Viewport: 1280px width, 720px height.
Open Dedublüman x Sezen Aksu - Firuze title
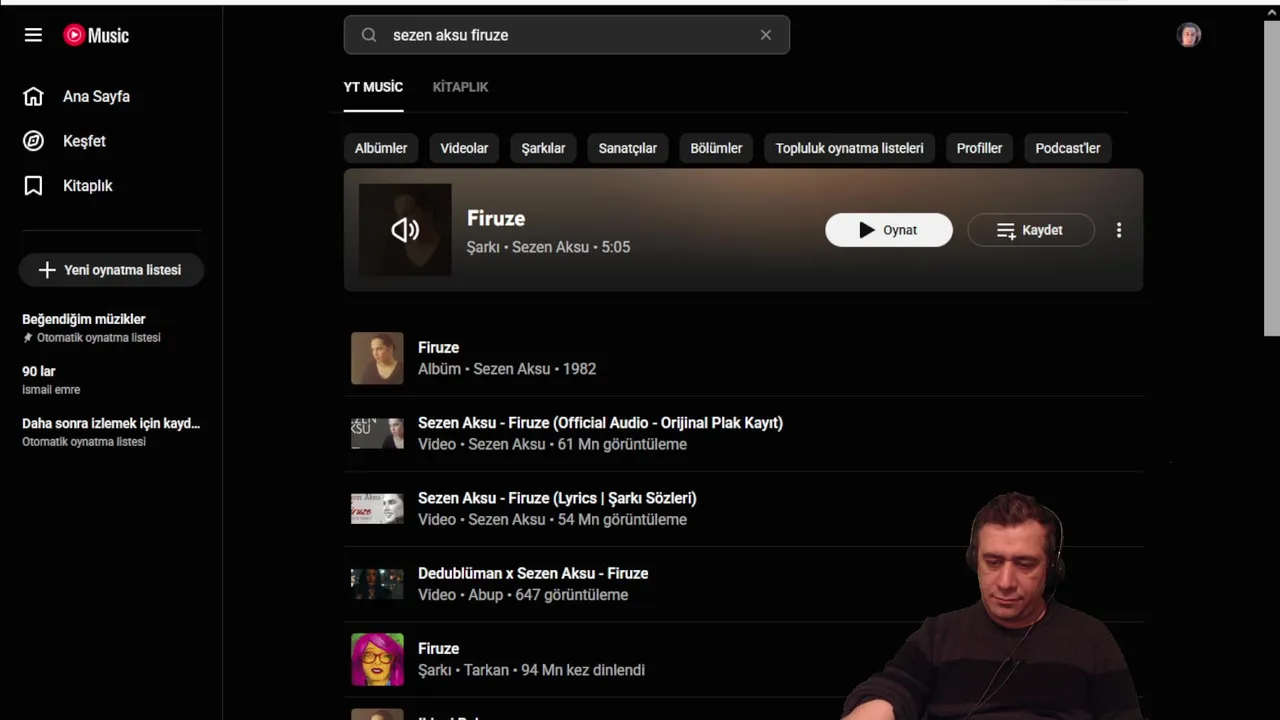[x=533, y=573]
